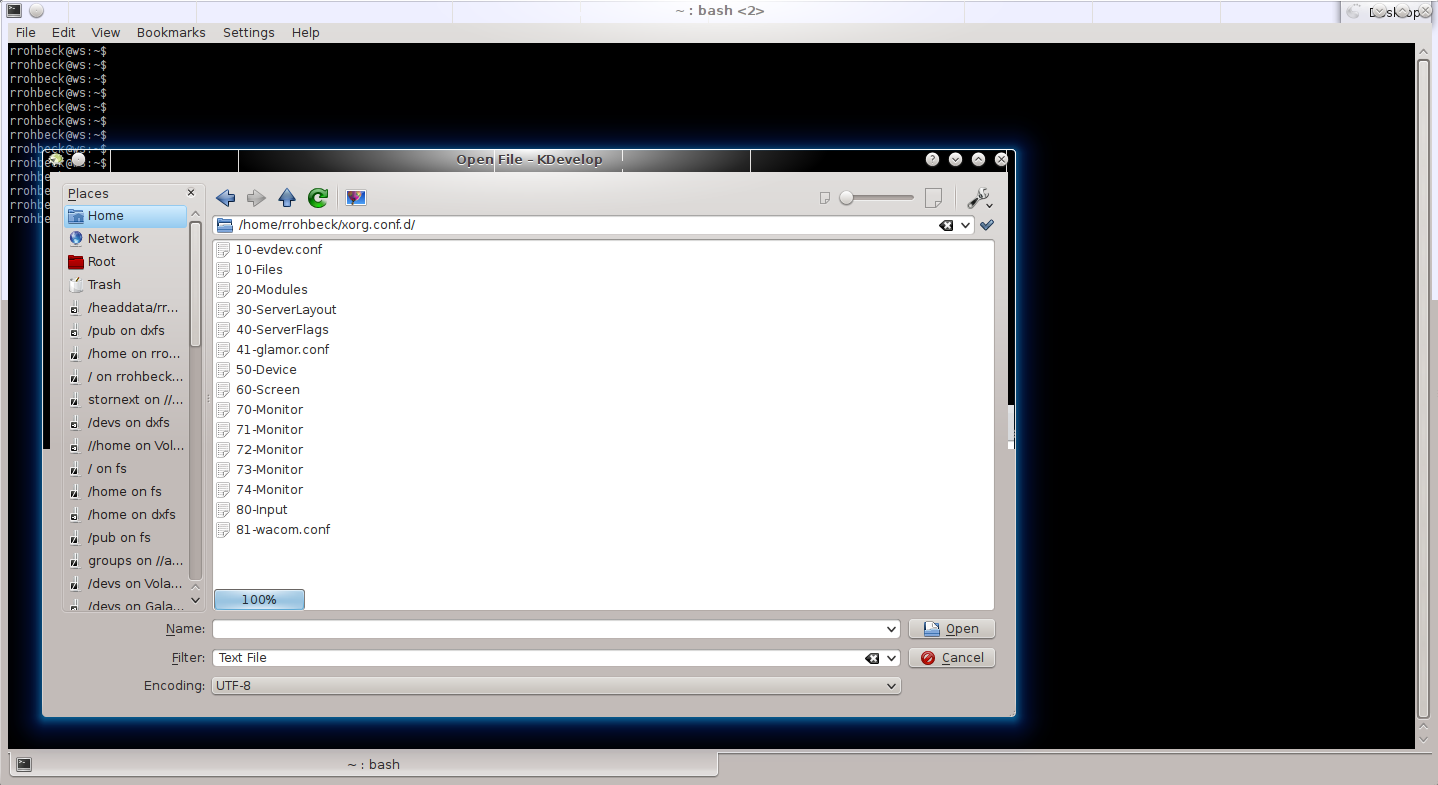
Task: Go up to the parent folder
Action: [287, 198]
